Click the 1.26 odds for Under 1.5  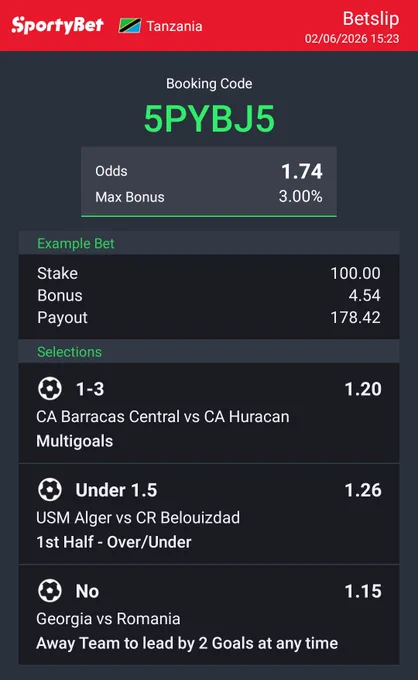pyautogui.click(x=363, y=490)
